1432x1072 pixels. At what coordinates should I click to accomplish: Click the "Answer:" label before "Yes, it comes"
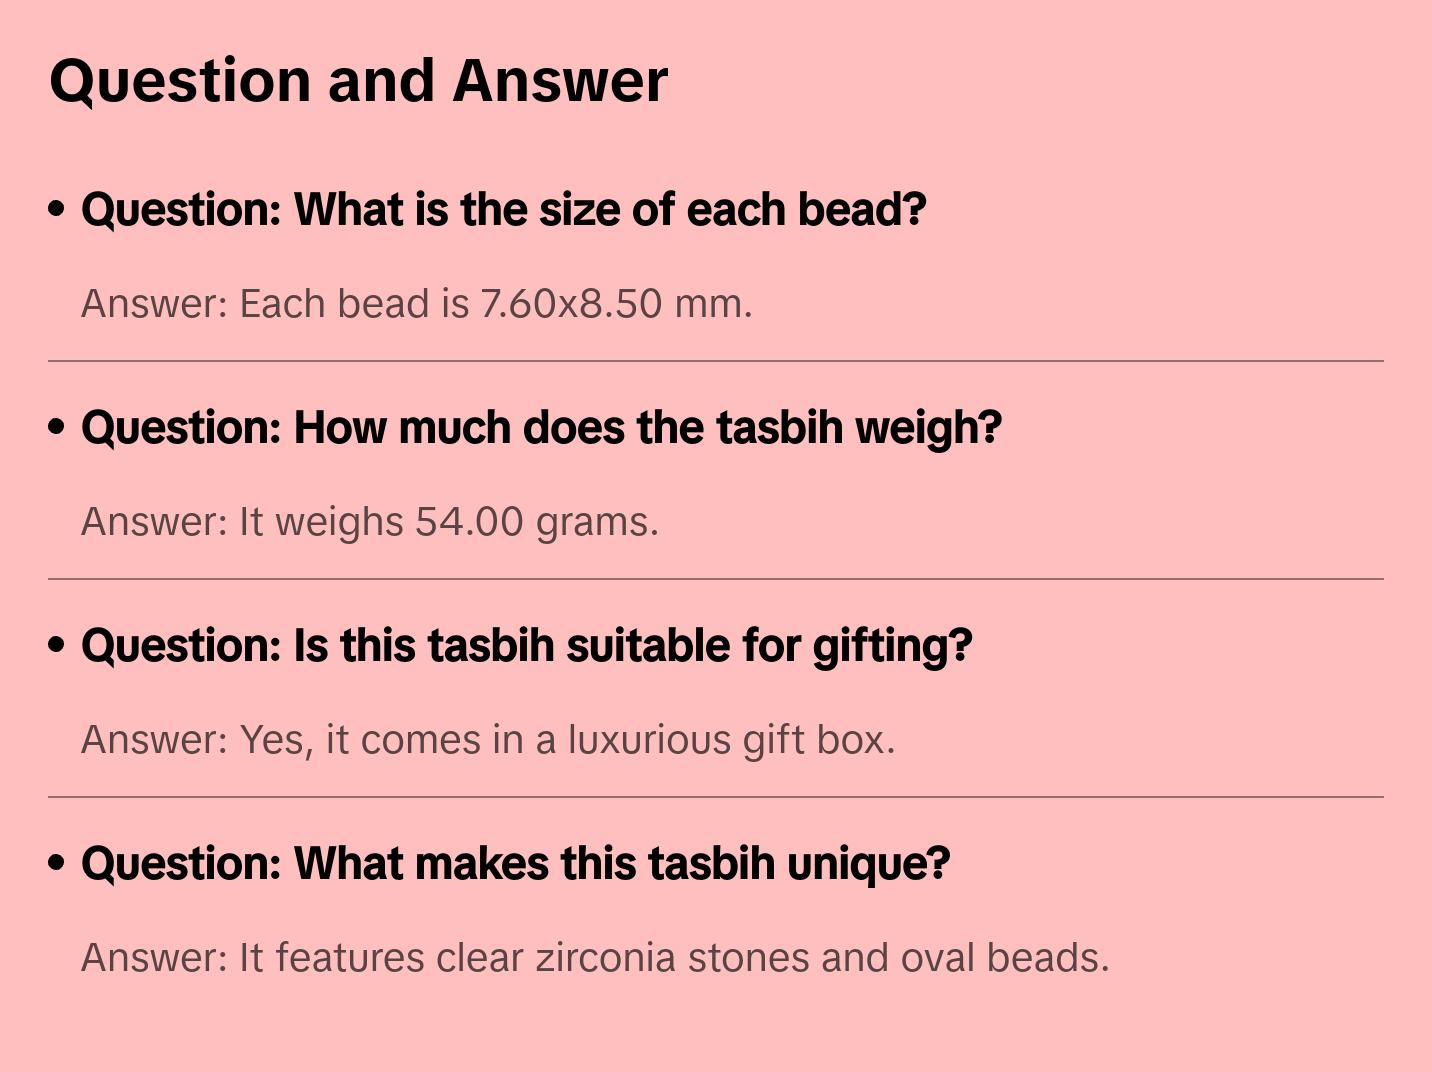click(155, 740)
